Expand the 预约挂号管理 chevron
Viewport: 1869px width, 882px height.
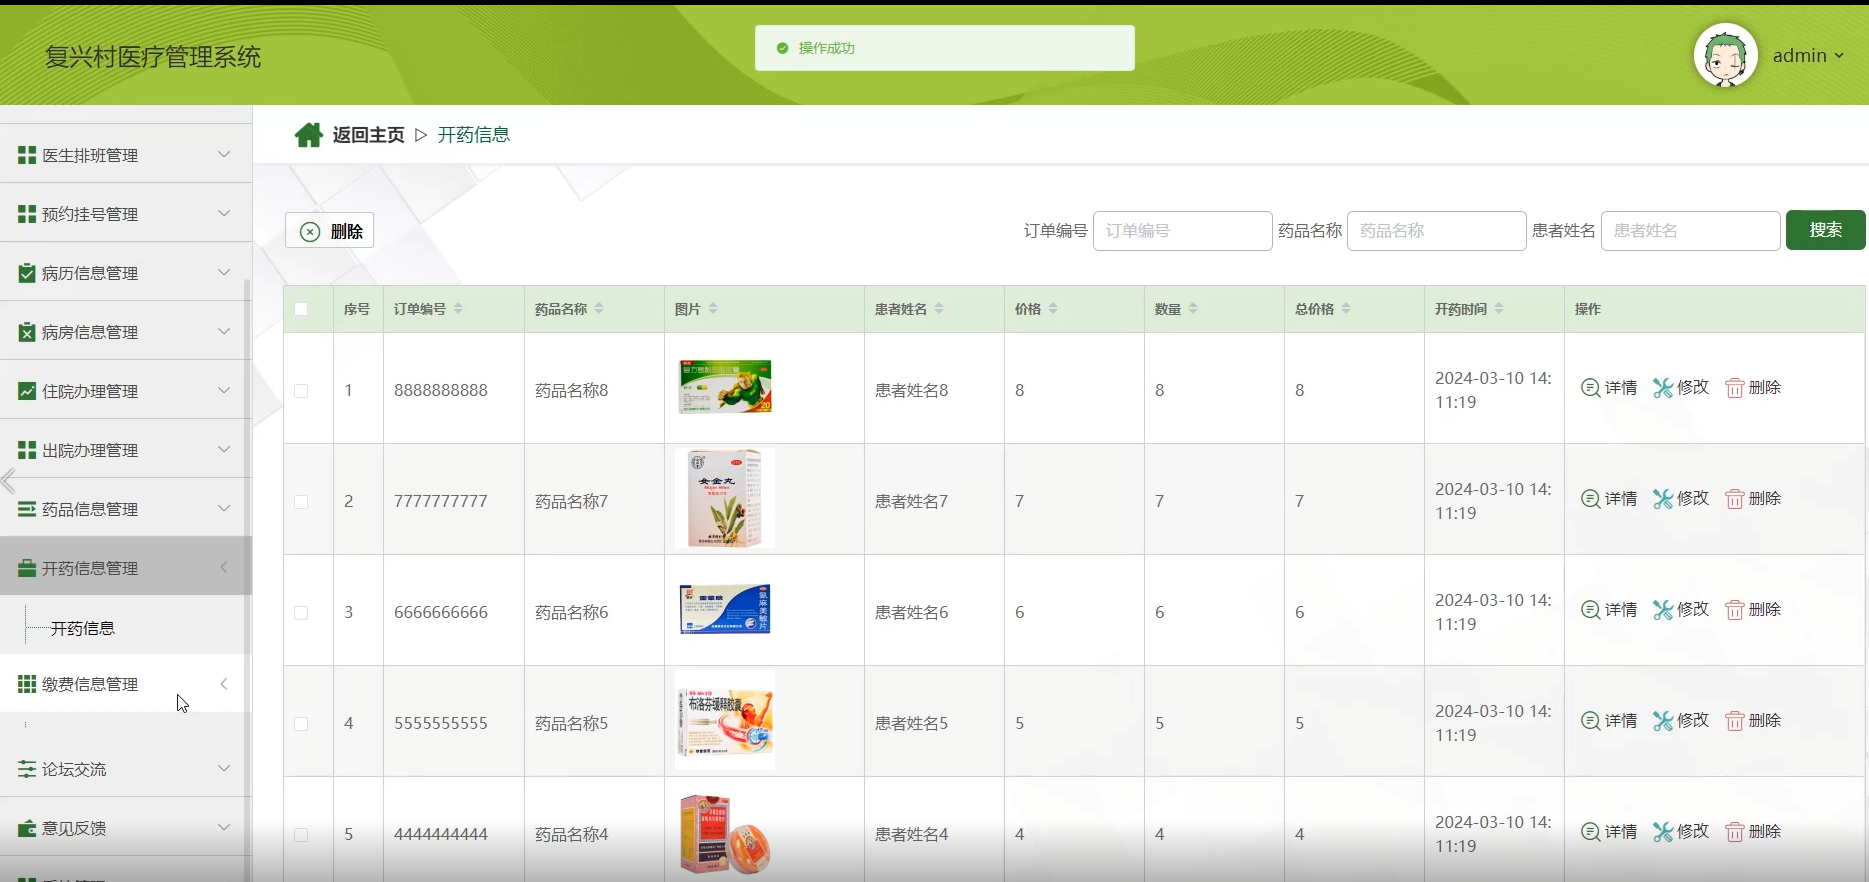[224, 213]
